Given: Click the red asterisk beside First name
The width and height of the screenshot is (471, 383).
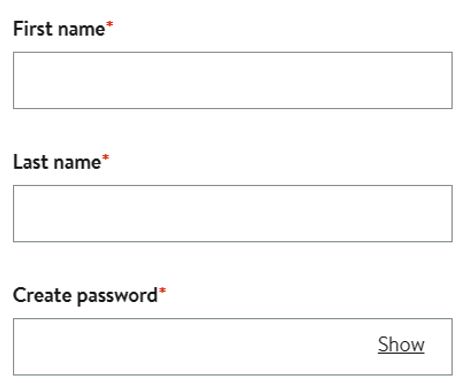Looking at the screenshot, I should (x=110, y=25).
